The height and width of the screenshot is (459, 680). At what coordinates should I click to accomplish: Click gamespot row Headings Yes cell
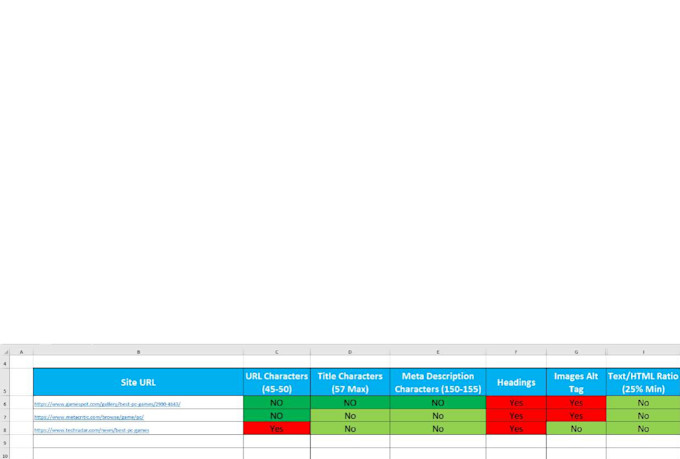pyautogui.click(x=516, y=403)
